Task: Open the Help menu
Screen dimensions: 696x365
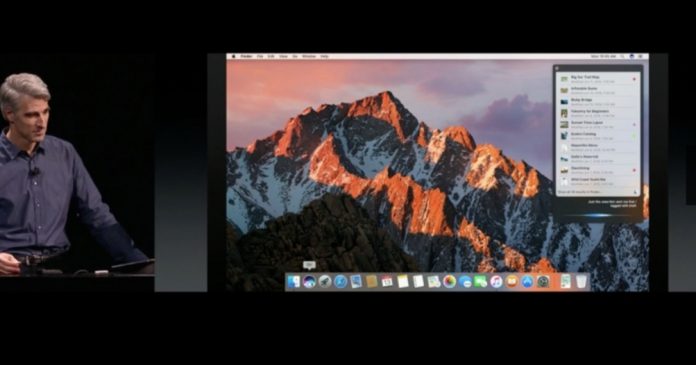Action: [x=324, y=56]
